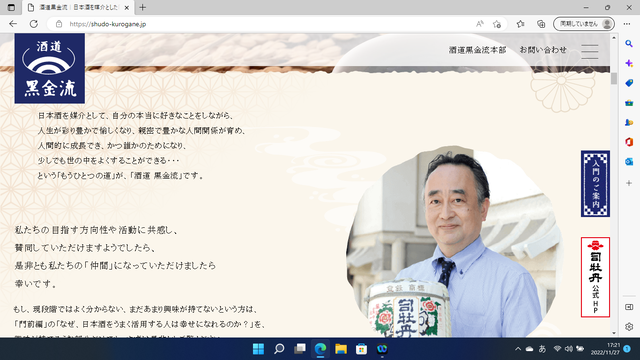The height and width of the screenshot is (360, 640).
Task: Open a new tab with plus
Action: [142, 7]
